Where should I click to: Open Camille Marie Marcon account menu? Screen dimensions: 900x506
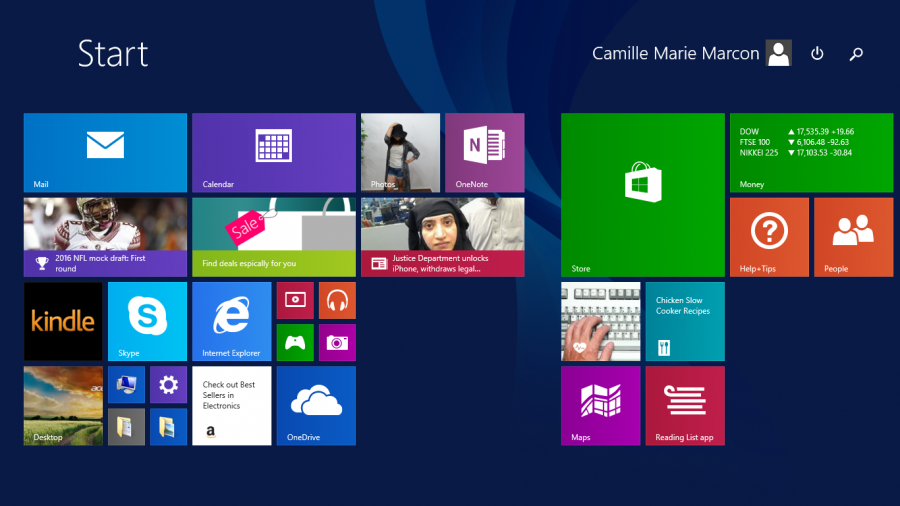[691, 54]
